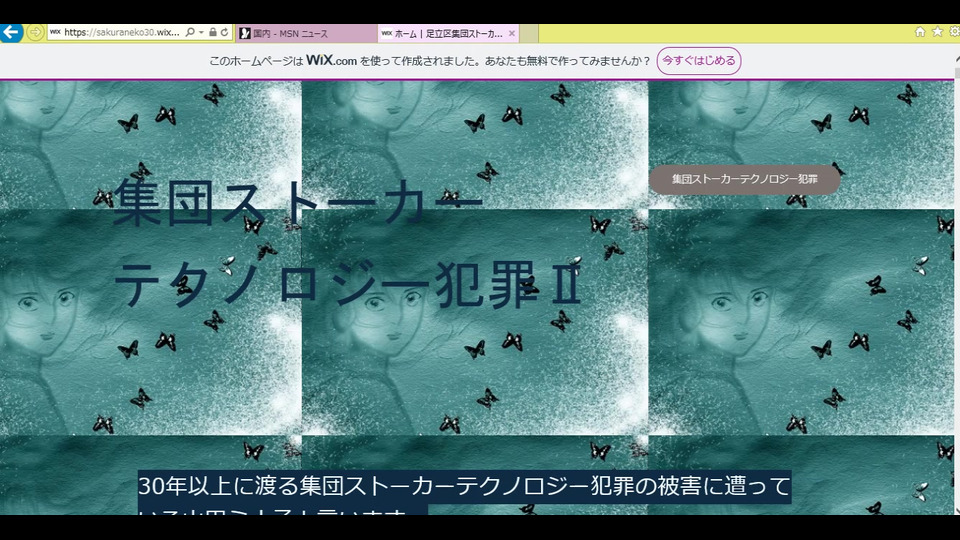This screenshot has width=960, height=540.
Task: Click the Wix favicon in address bar
Action: 55,32
